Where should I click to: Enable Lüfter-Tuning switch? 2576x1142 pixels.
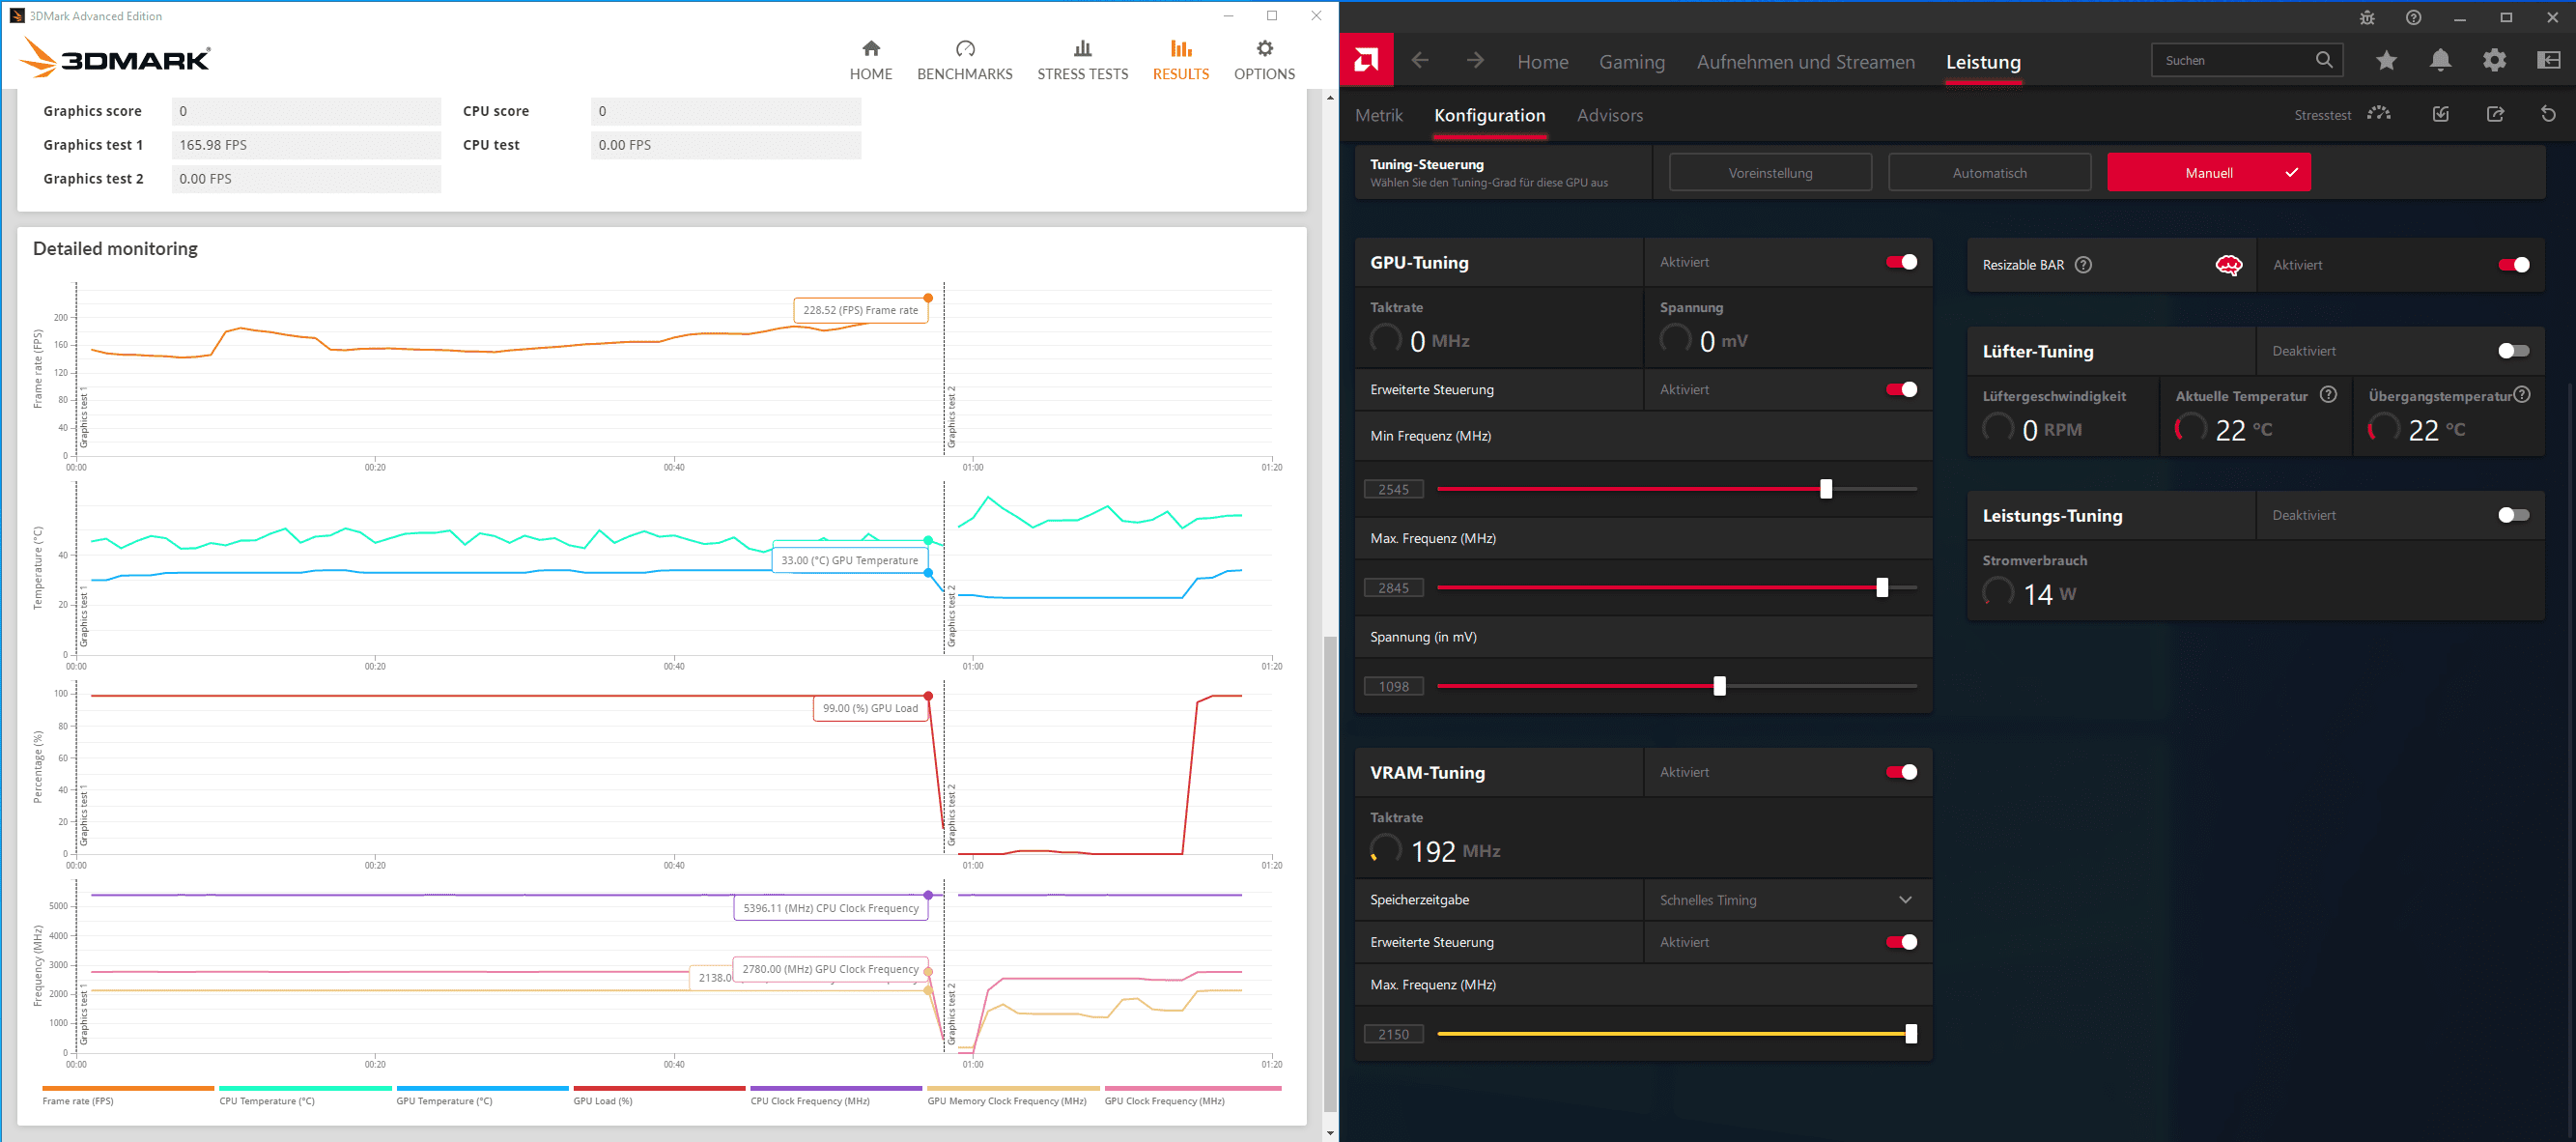pyautogui.click(x=2513, y=351)
